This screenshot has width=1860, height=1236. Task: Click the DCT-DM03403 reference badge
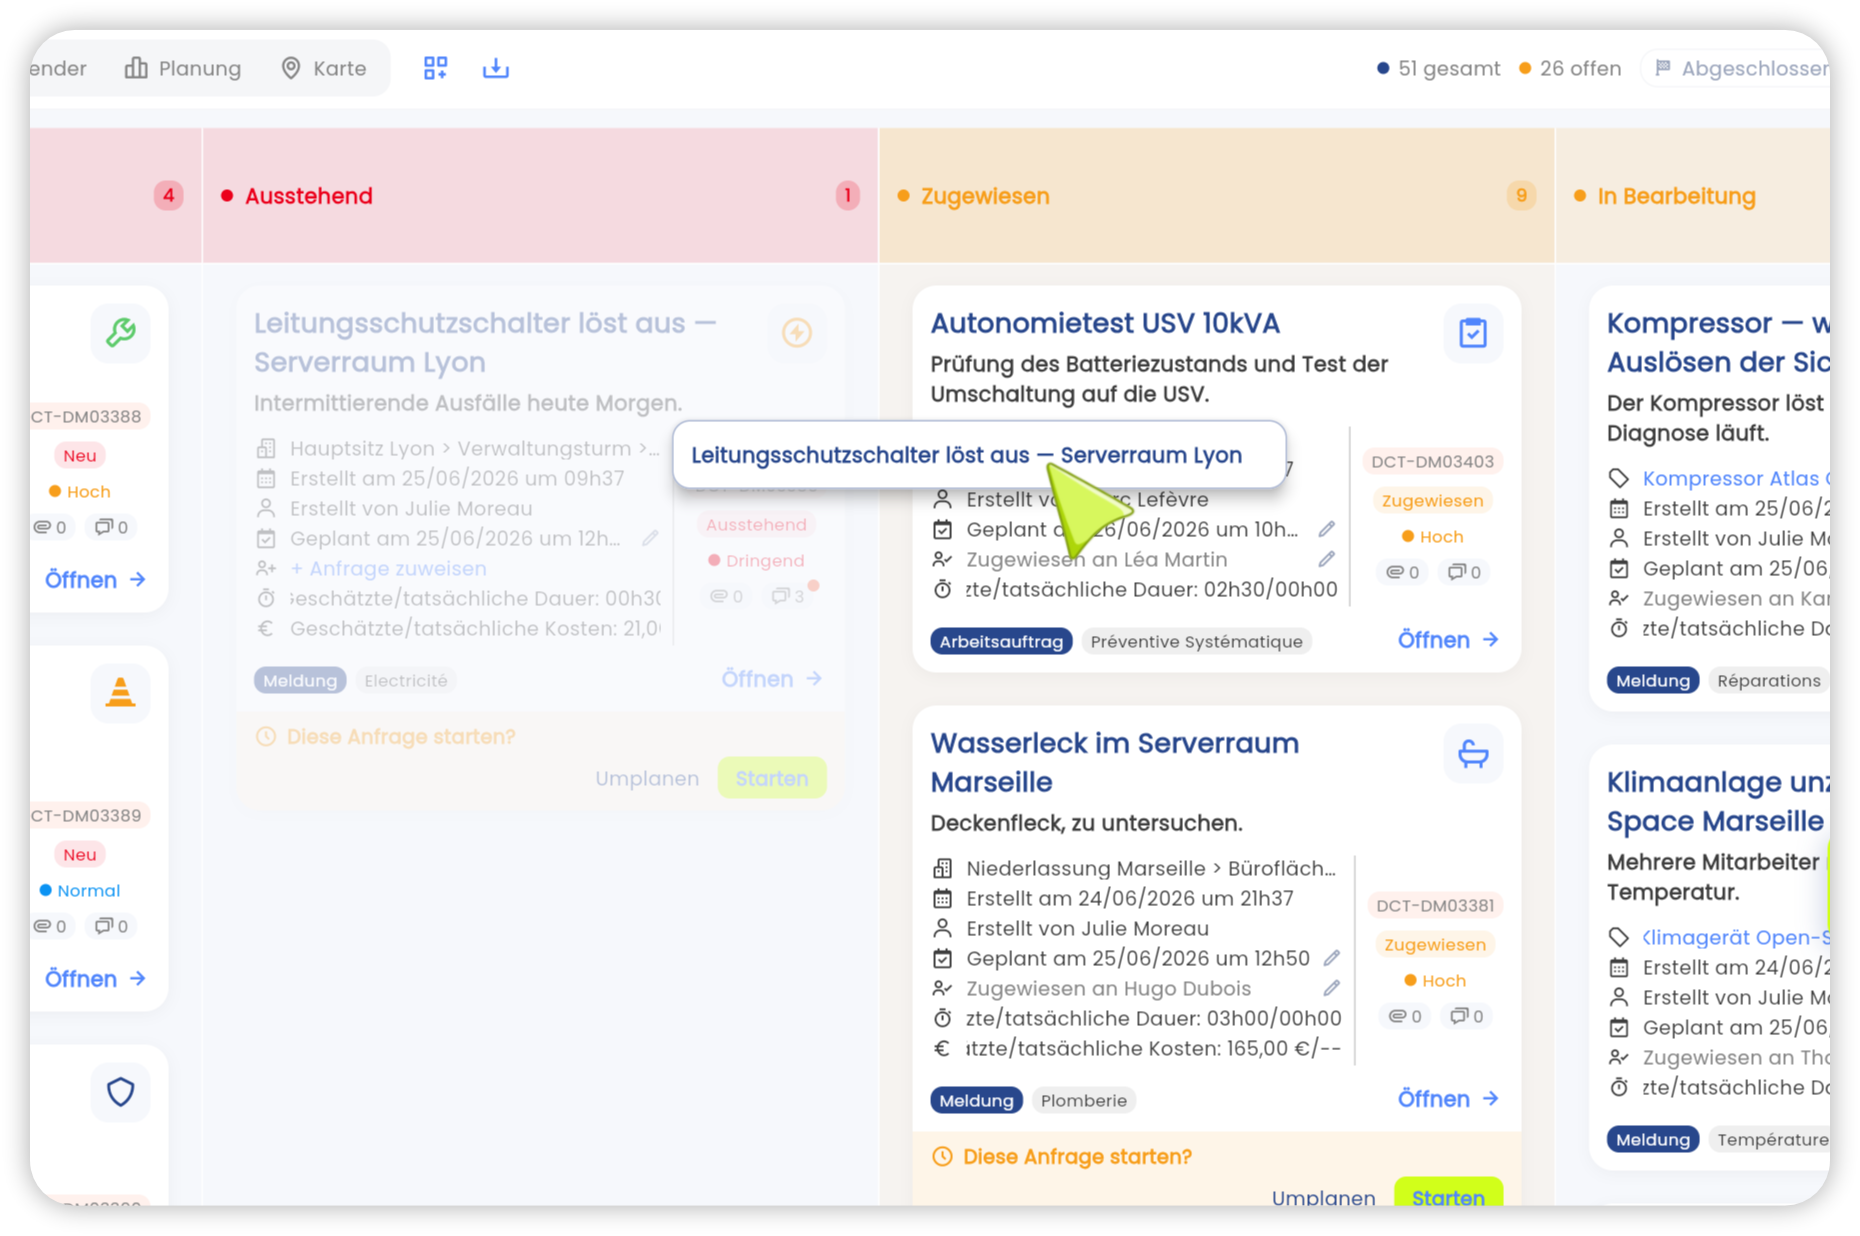tap(1432, 461)
